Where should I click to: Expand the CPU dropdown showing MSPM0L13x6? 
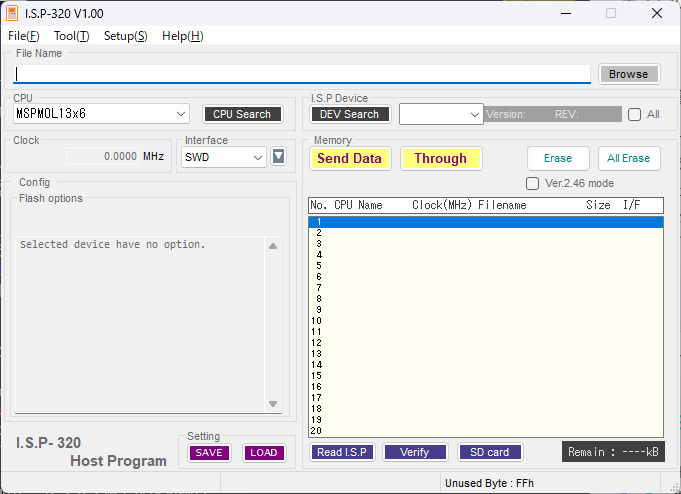(x=180, y=114)
